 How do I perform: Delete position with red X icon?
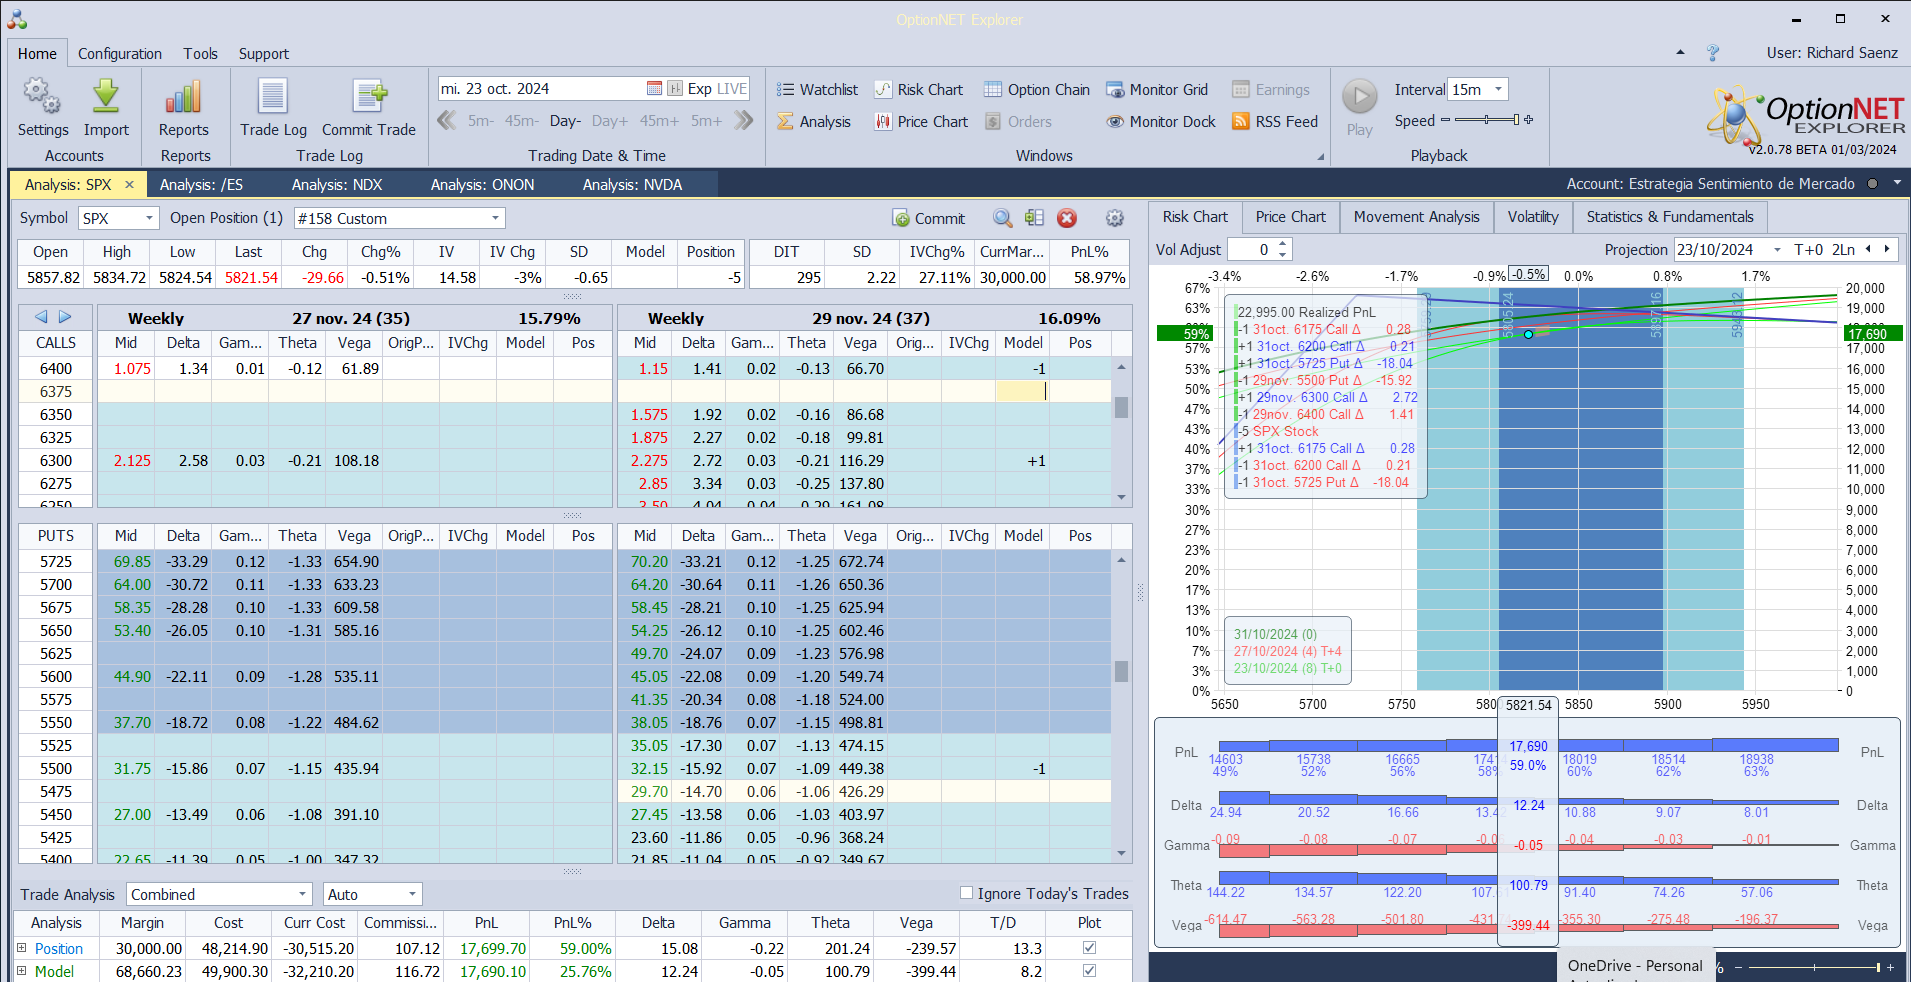1067,218
